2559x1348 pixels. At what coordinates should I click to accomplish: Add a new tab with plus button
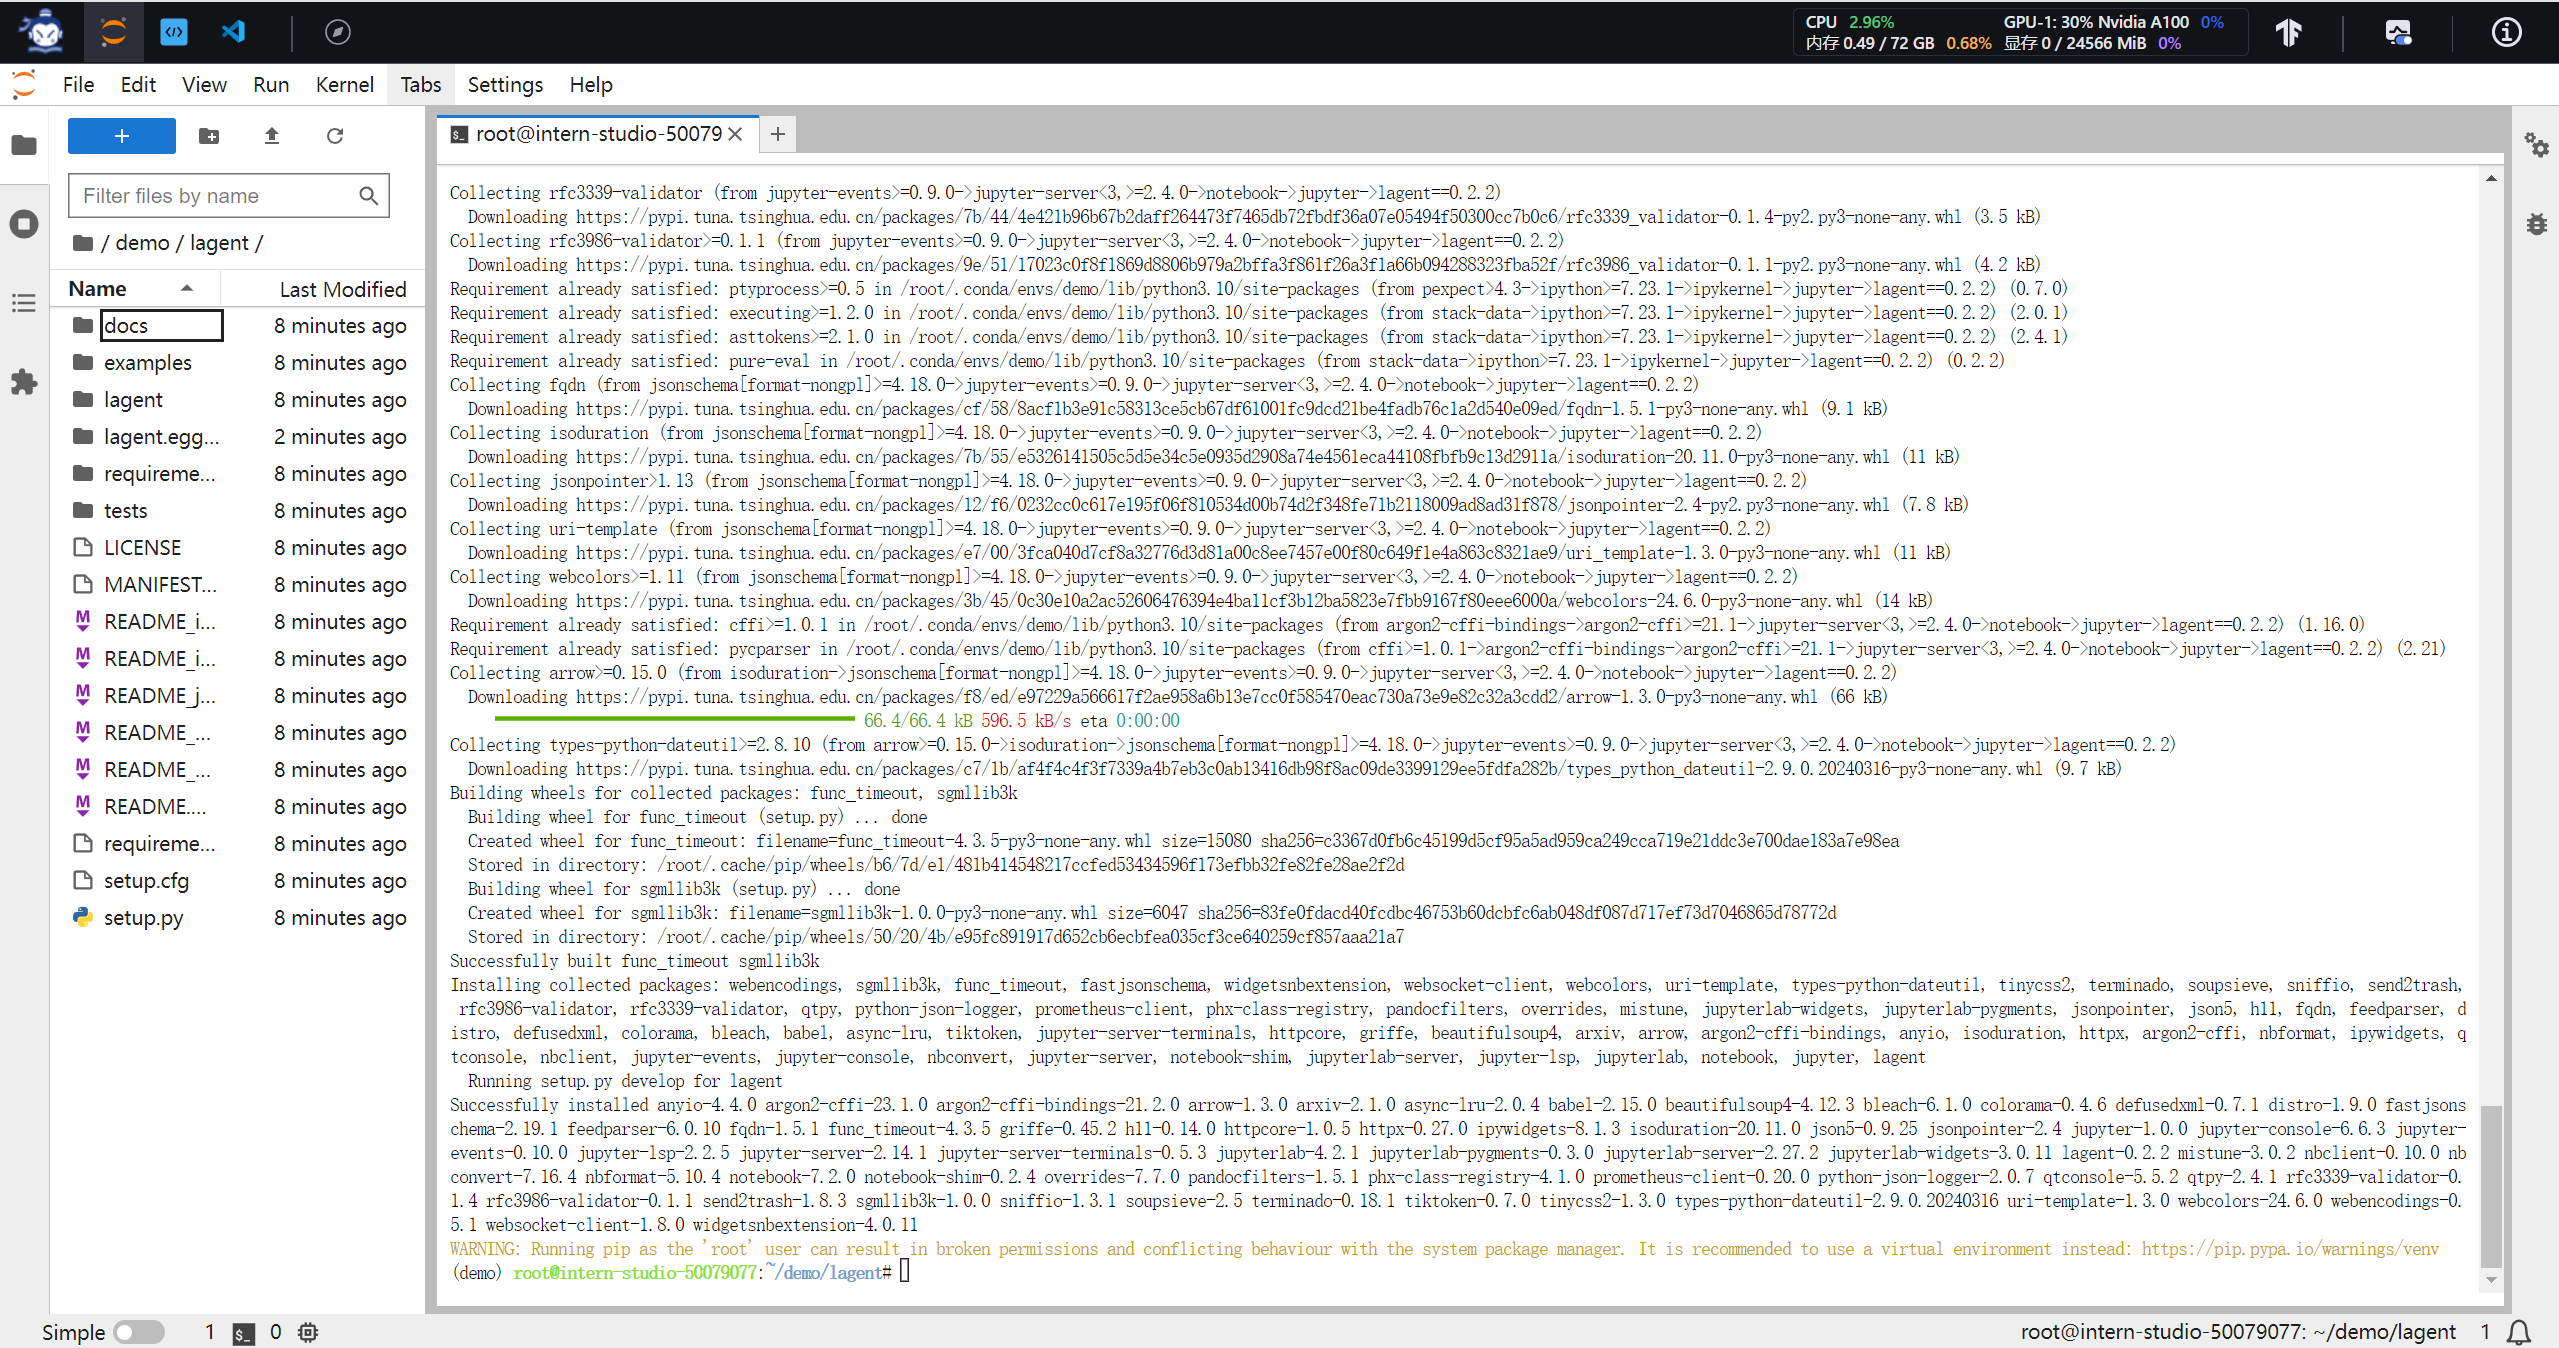[778, 134]
